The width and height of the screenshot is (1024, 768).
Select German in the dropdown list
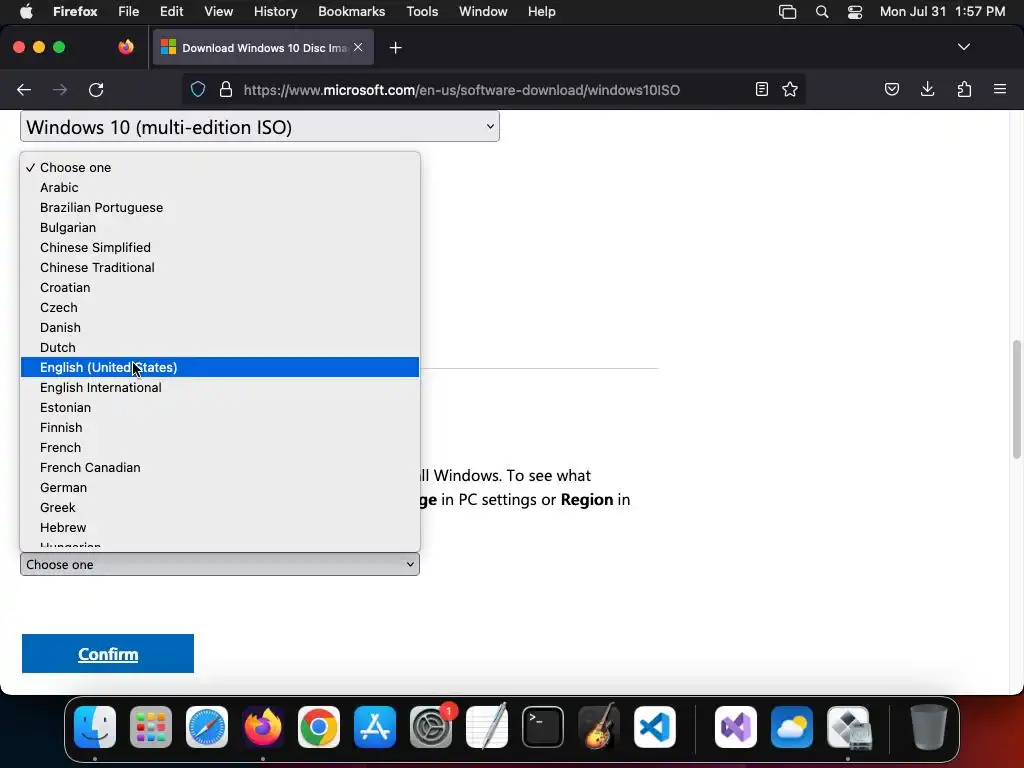220,487
